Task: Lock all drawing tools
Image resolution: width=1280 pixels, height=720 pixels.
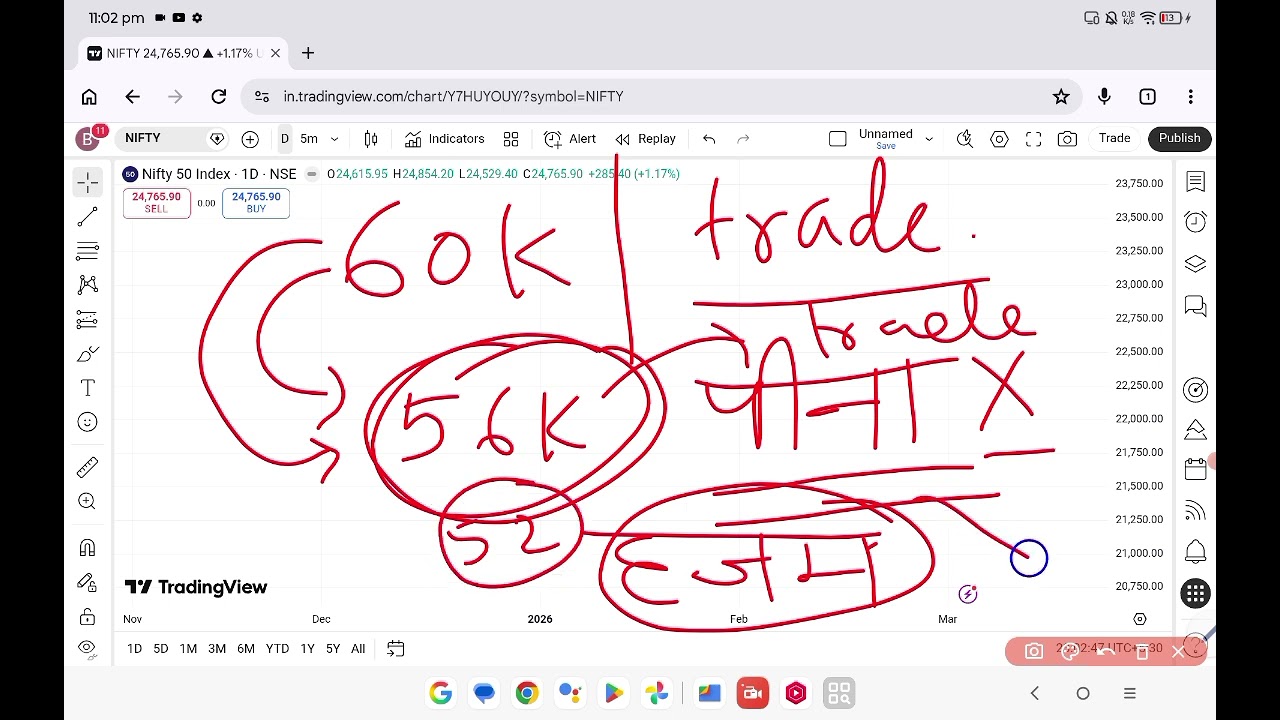Action: (x=88, y=616)
